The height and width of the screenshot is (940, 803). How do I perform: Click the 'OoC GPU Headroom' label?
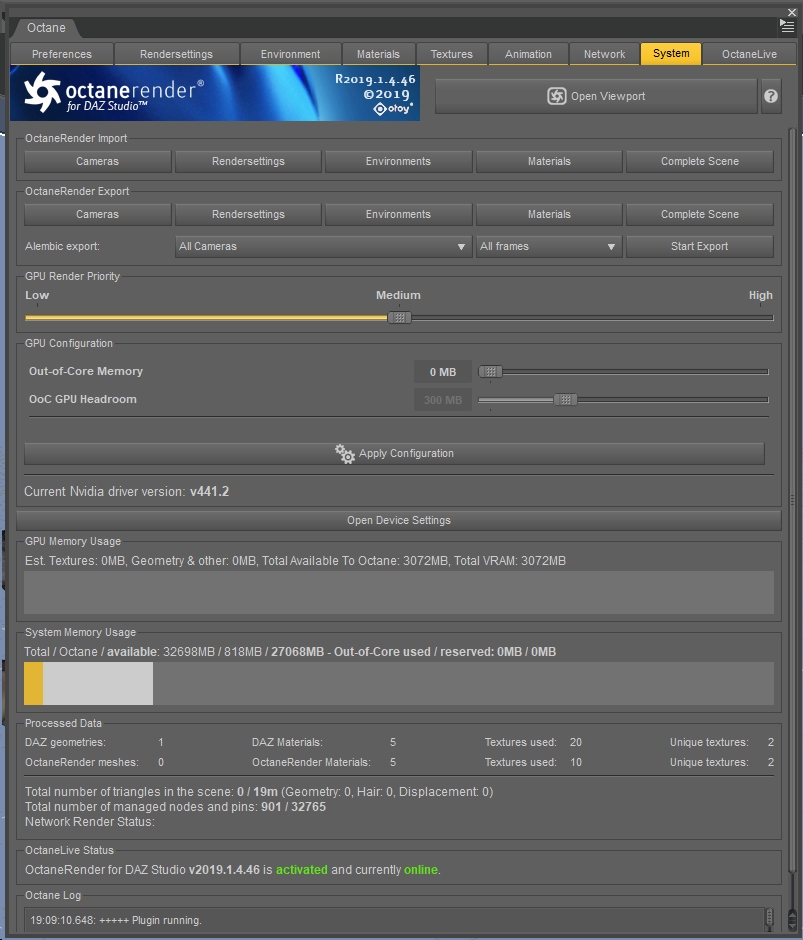click(x=83, y=399)
